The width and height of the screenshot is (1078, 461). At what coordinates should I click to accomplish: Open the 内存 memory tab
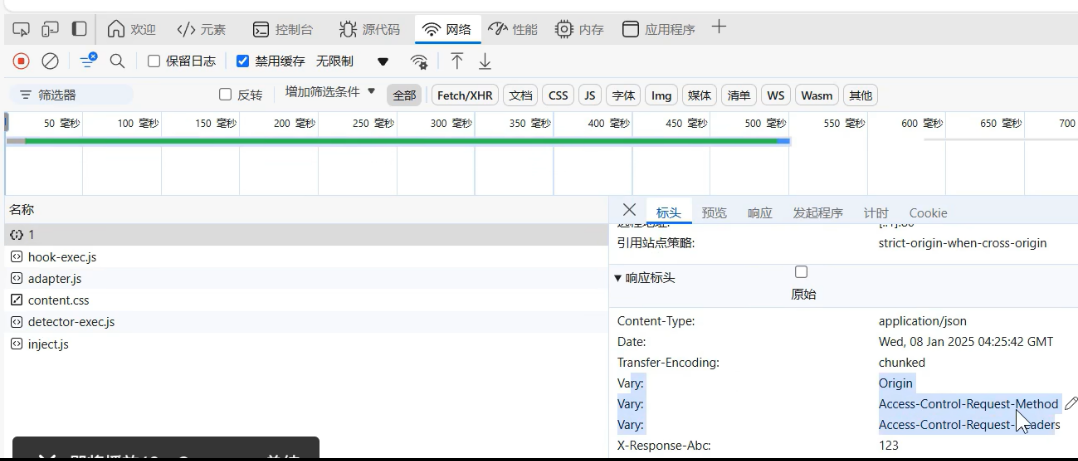point(579,30)
